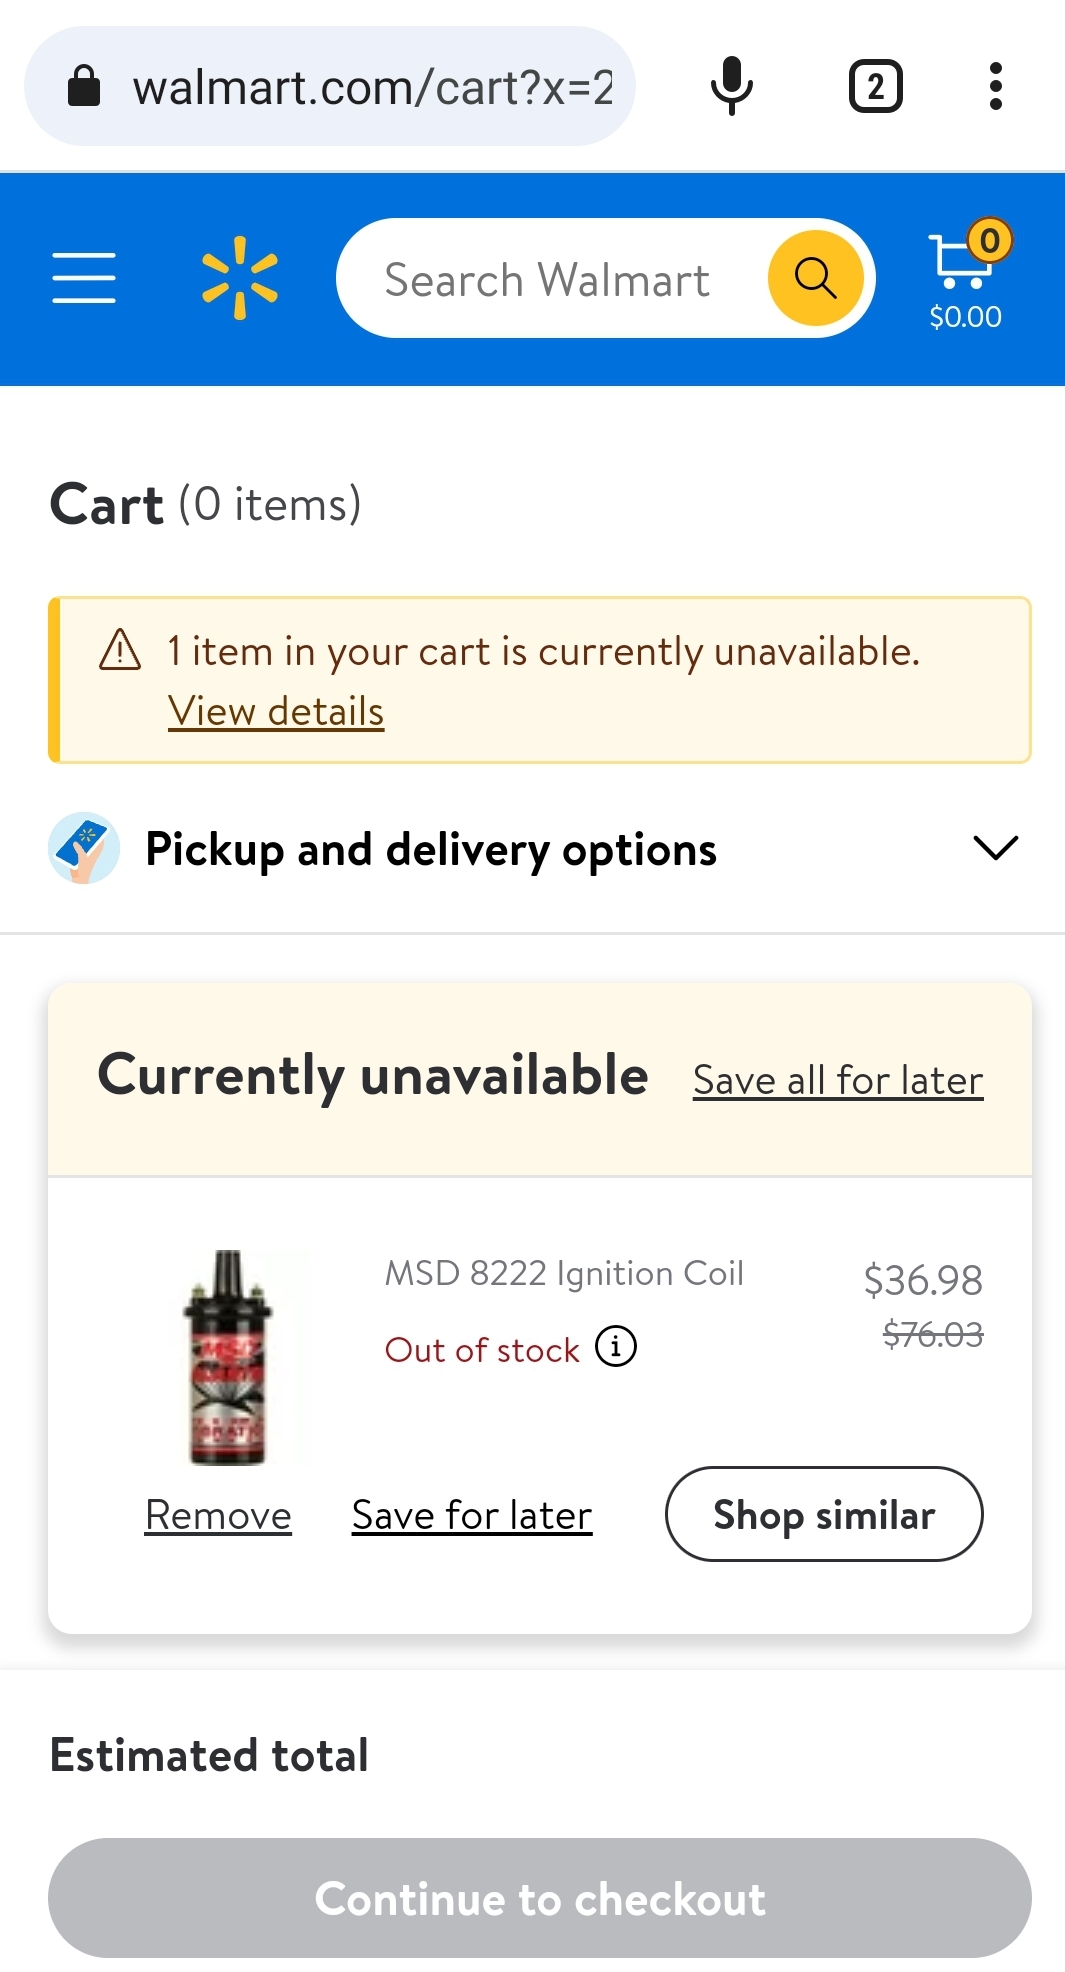Remove the MSD 8222 Ignition Coil

(x=217, y=1514)
